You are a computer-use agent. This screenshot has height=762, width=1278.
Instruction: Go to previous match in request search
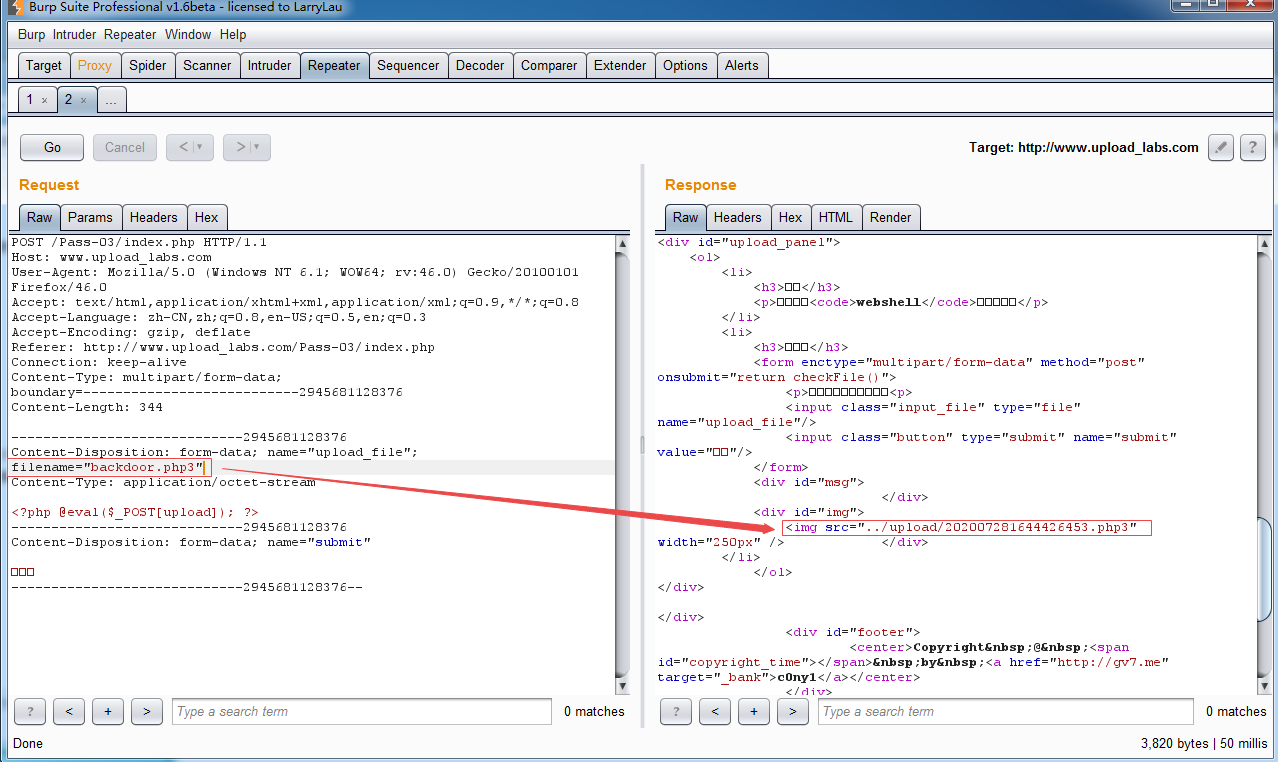(68, 711)
